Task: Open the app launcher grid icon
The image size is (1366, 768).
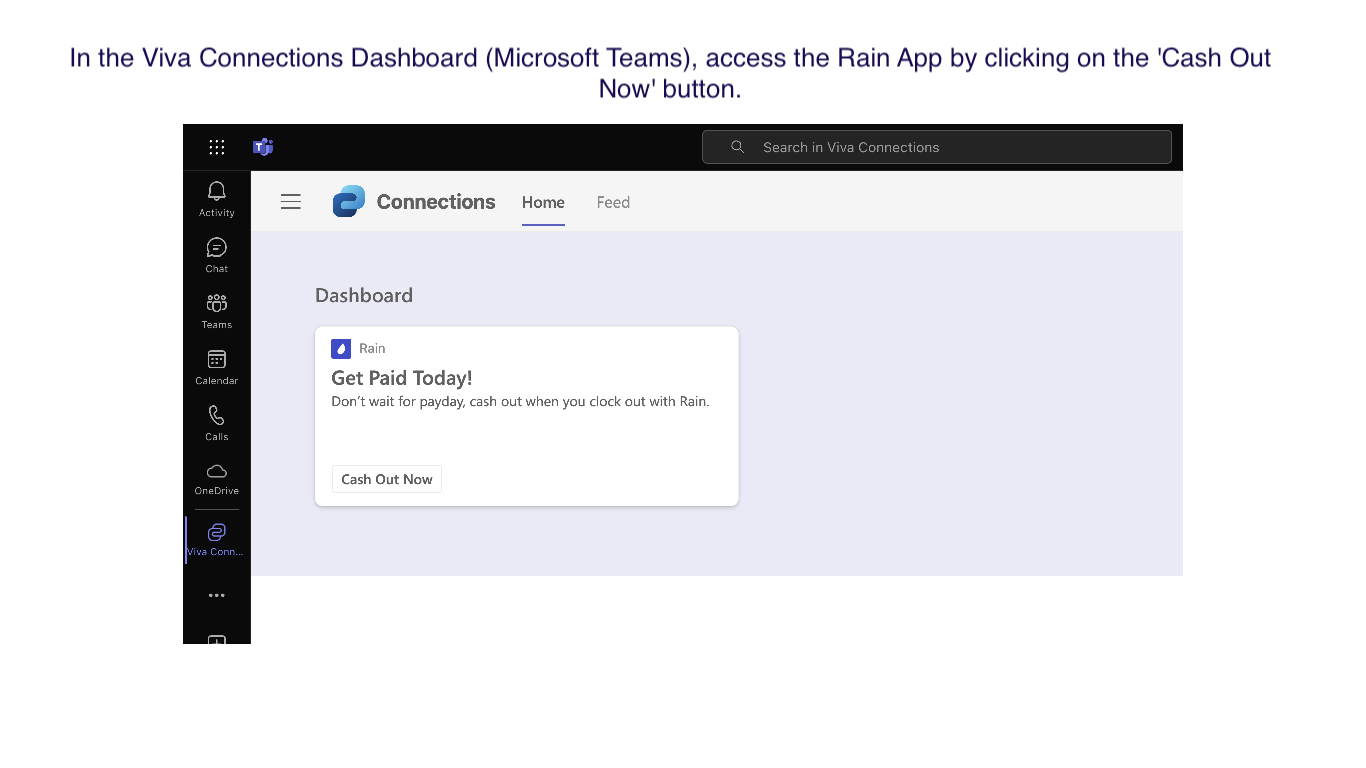Action: click(x=216, y=147)
